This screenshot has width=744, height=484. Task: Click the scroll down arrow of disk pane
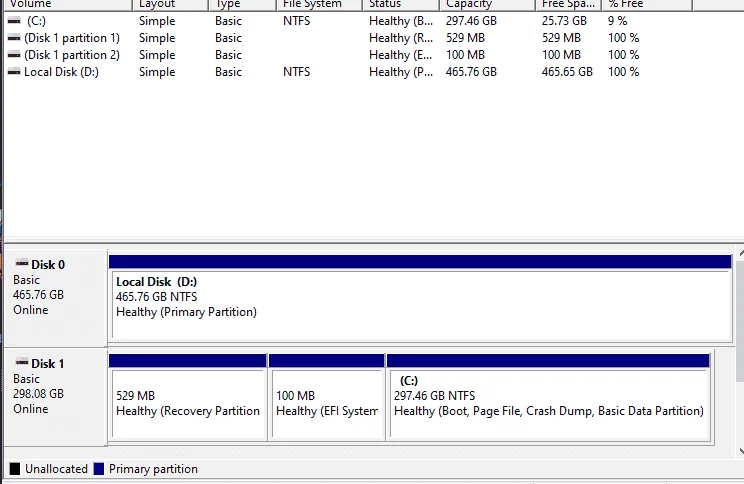(740, 450)
